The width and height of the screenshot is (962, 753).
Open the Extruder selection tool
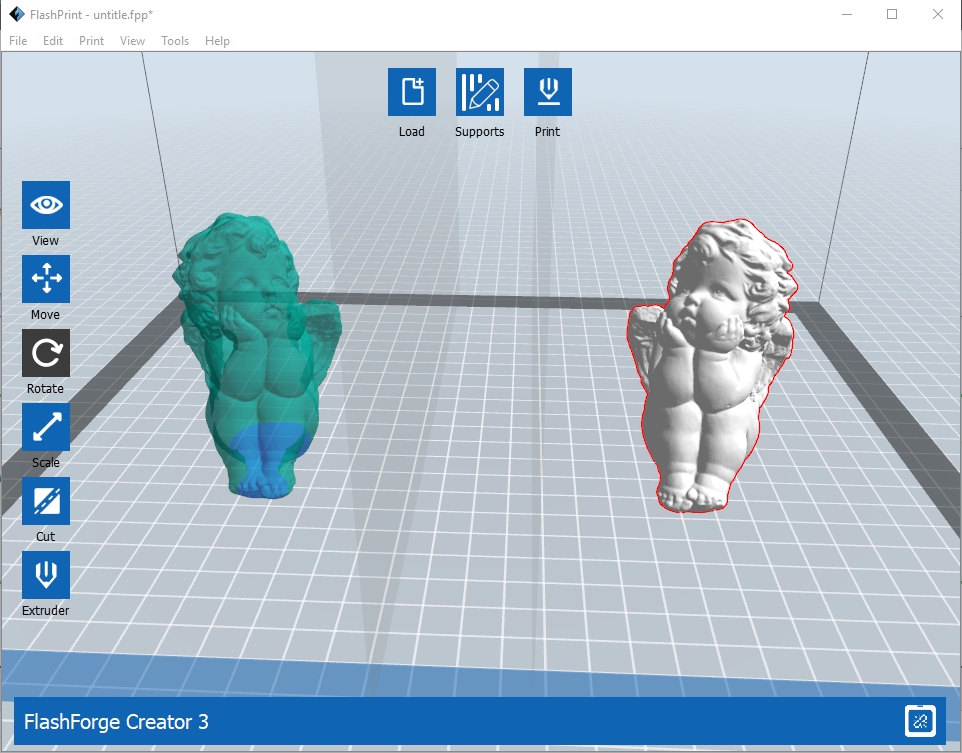point(46,575)
